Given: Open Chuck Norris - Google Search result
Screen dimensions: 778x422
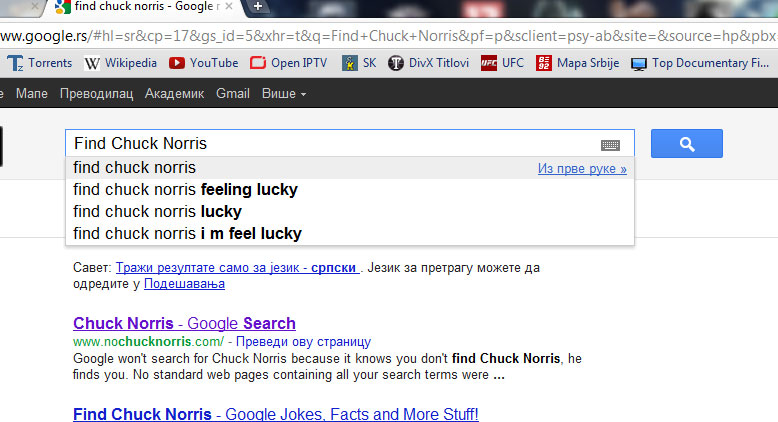Looking at the screenshot, I should (184, 323).
